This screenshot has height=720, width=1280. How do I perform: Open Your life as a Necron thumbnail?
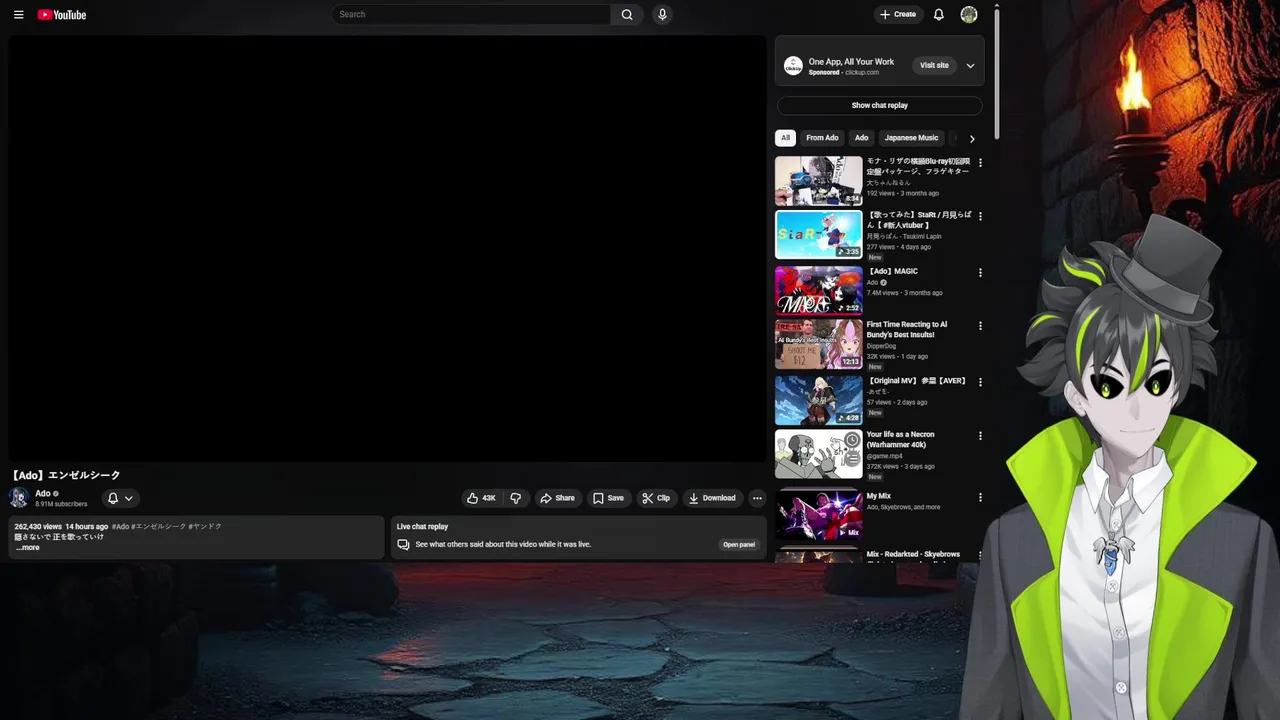click(x=818, y=454)
